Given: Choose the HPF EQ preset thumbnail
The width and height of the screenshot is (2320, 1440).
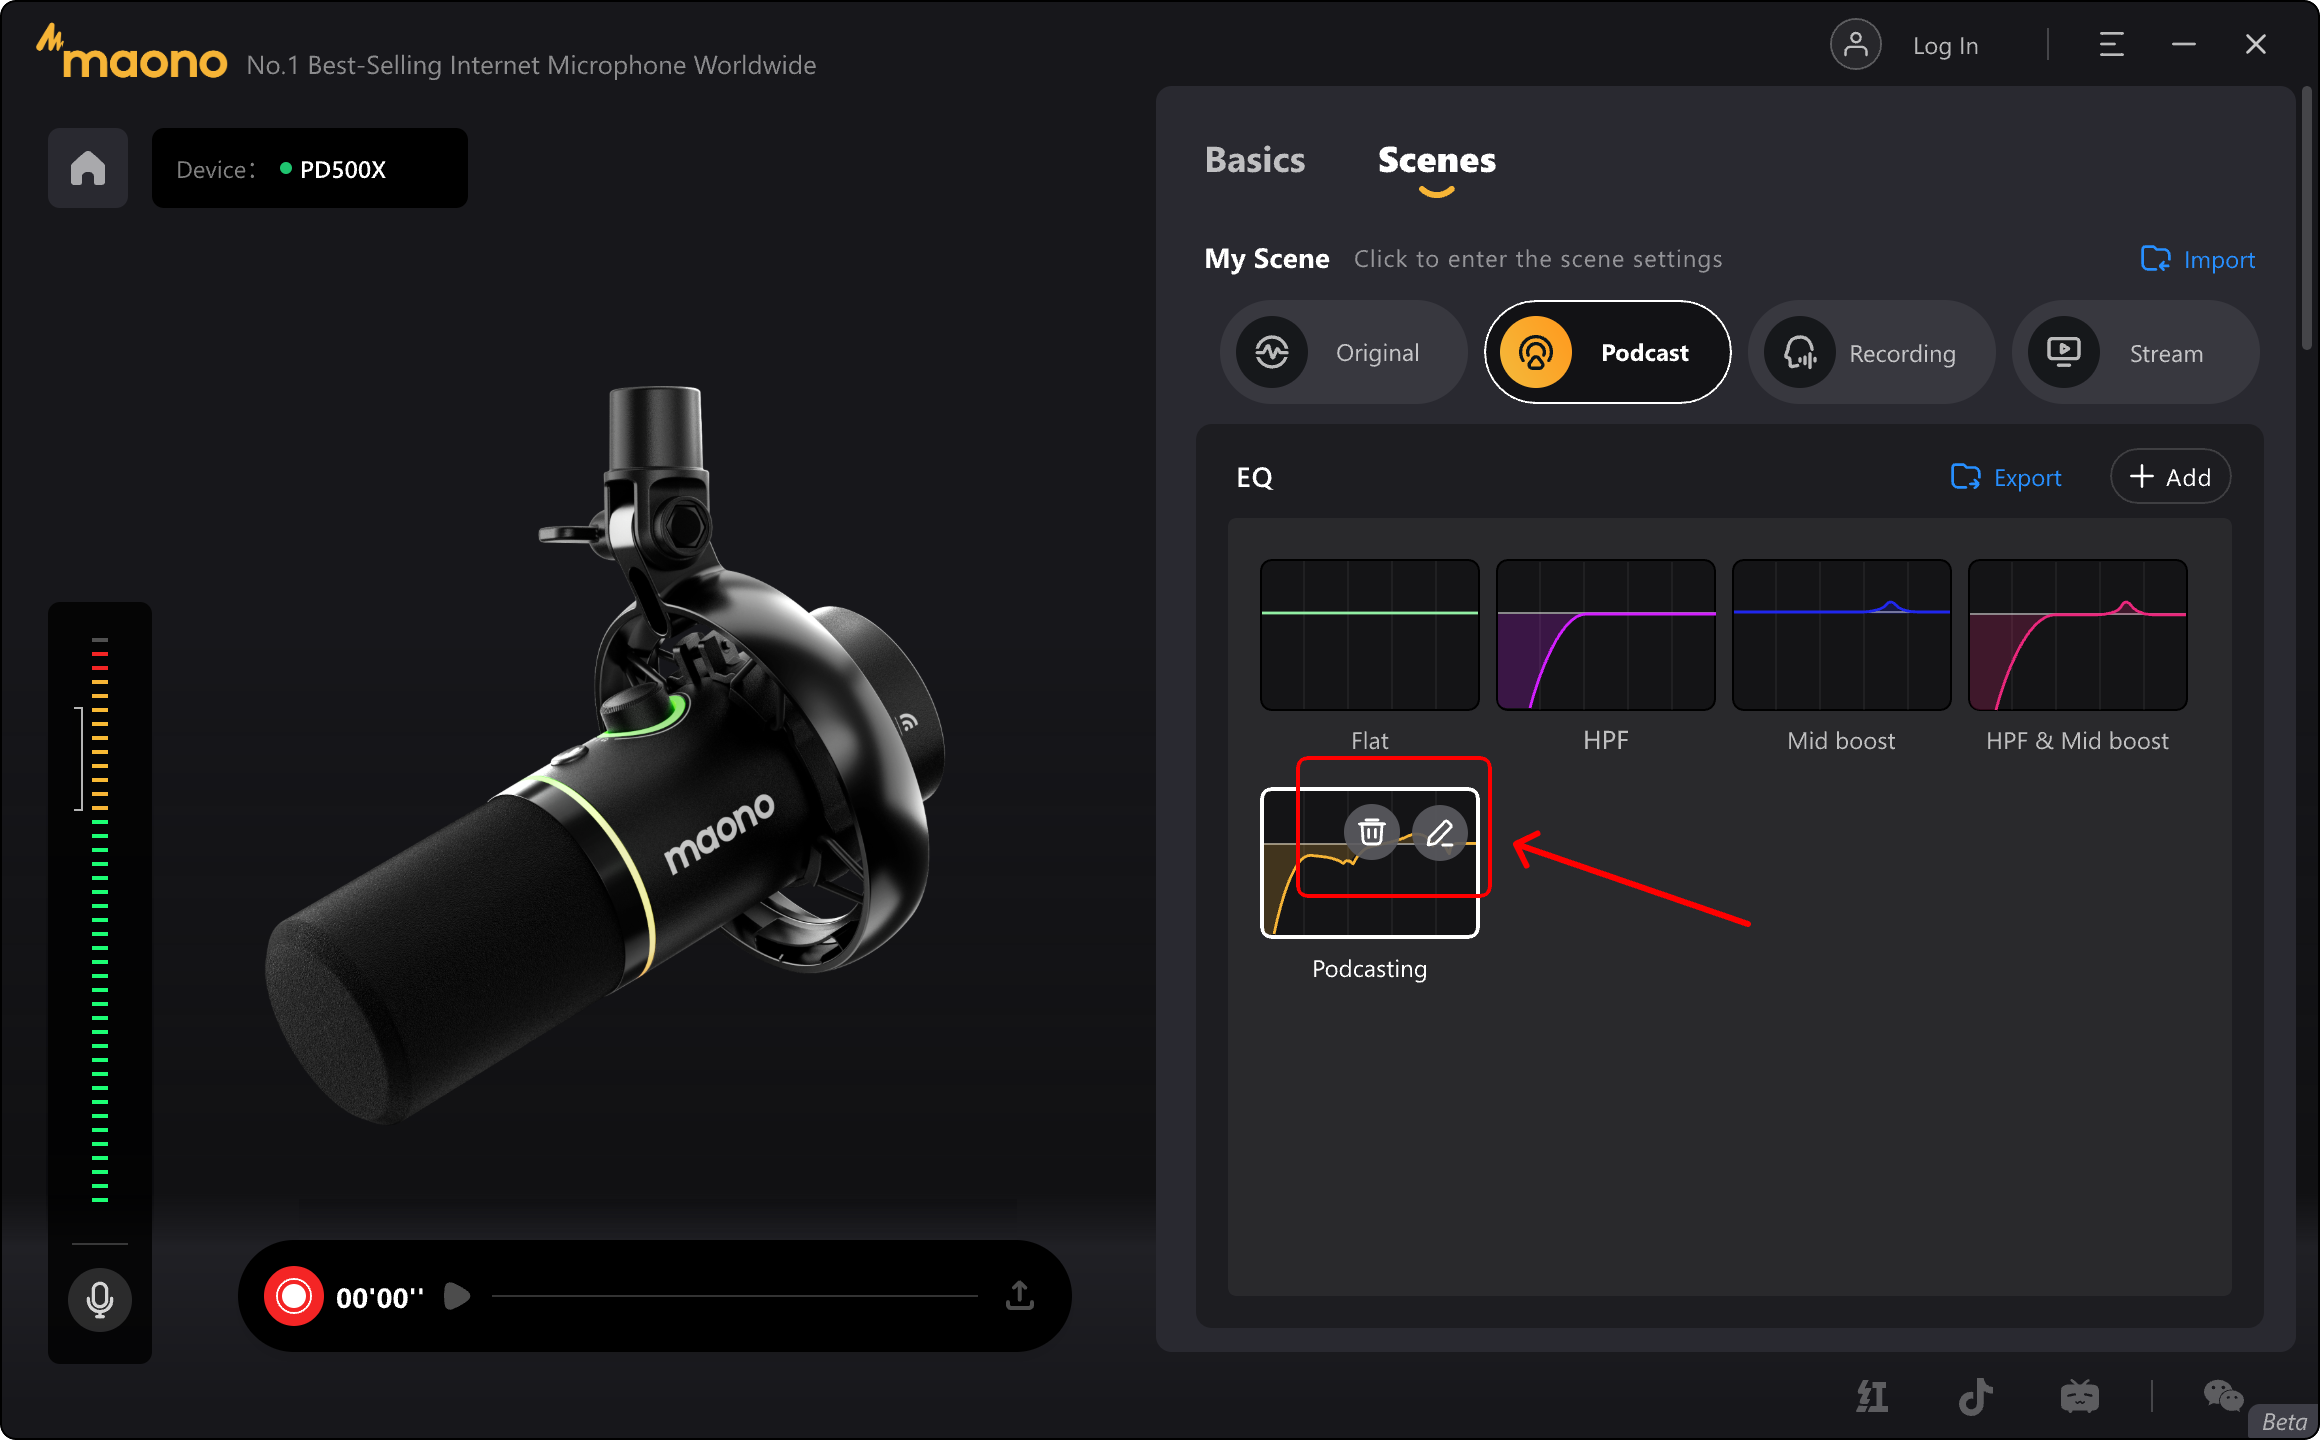Looking at the screenshot, I should (1605, 635).
